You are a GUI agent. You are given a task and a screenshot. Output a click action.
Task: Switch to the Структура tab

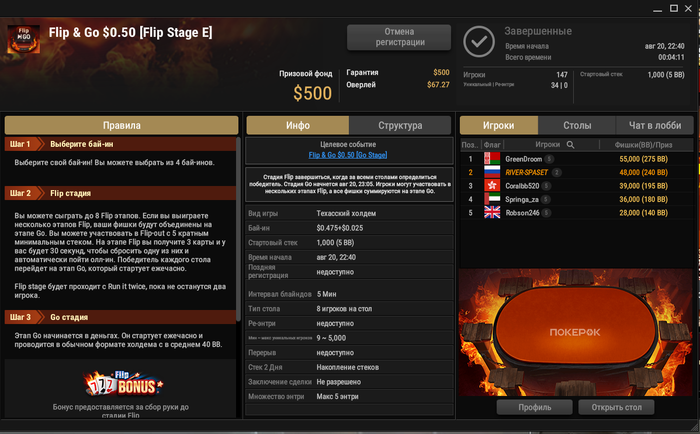[400, 125]
